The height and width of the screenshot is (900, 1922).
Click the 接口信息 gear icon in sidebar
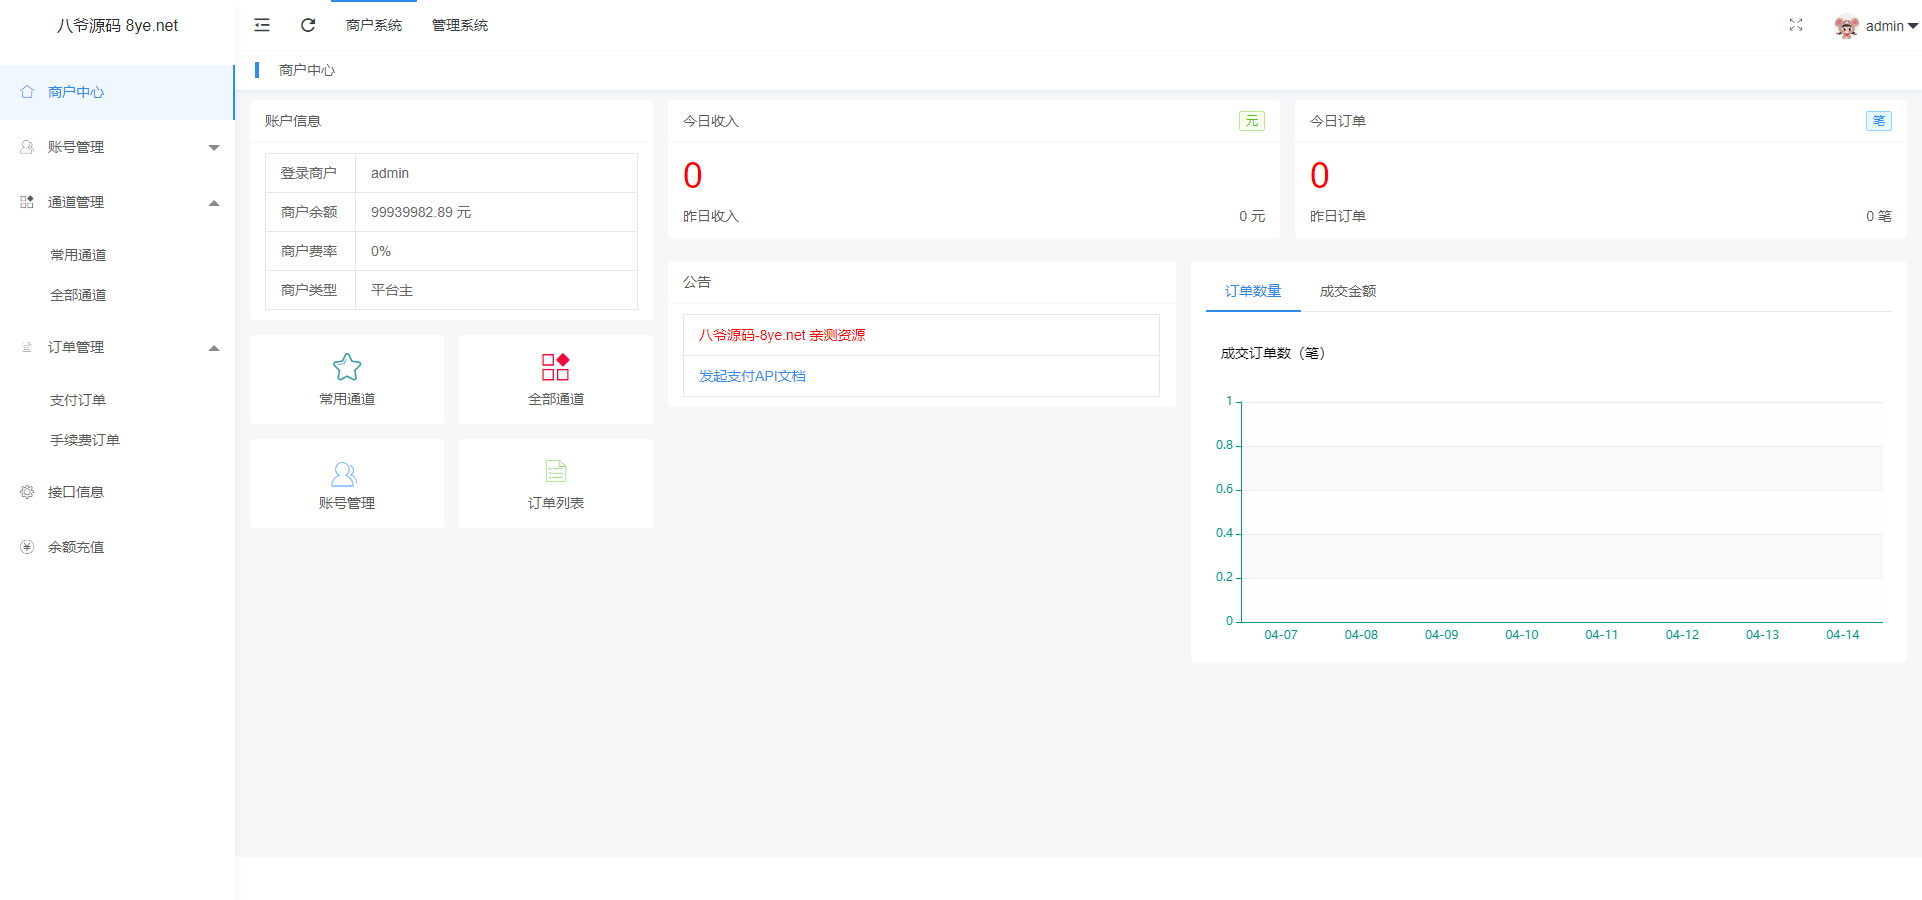tap(26, 491)
